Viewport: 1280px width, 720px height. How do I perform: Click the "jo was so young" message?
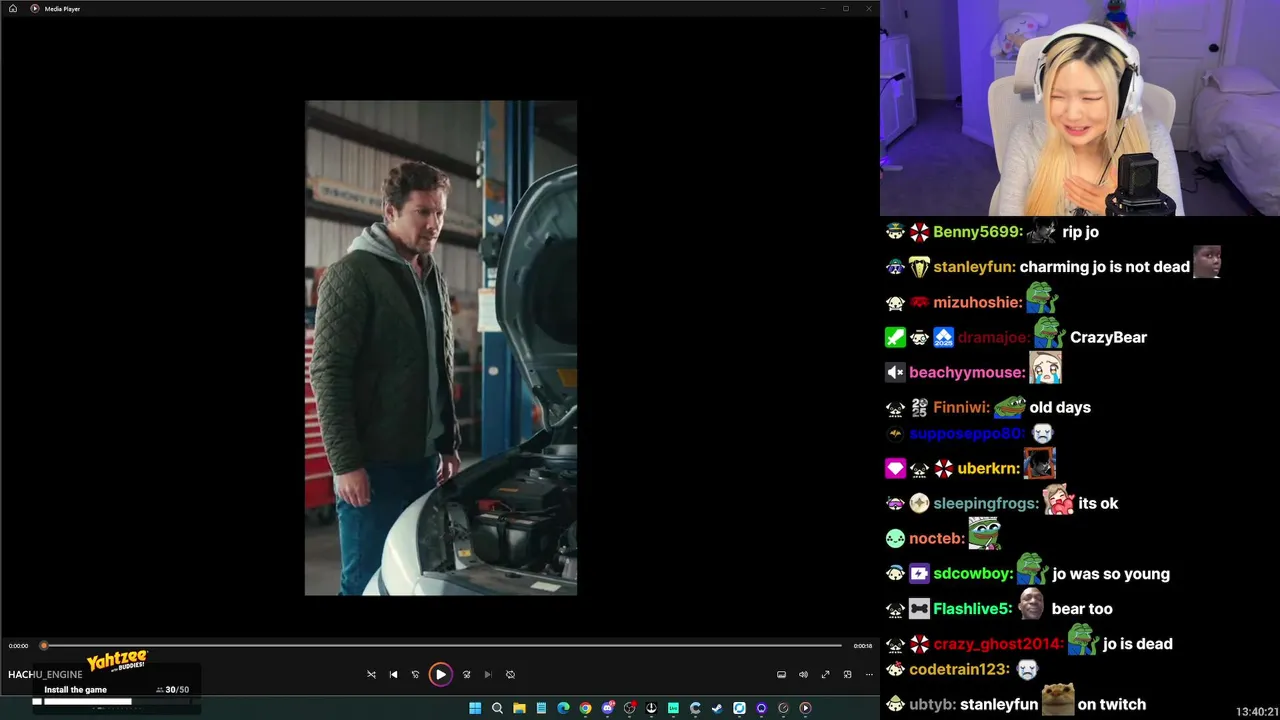1111,574
